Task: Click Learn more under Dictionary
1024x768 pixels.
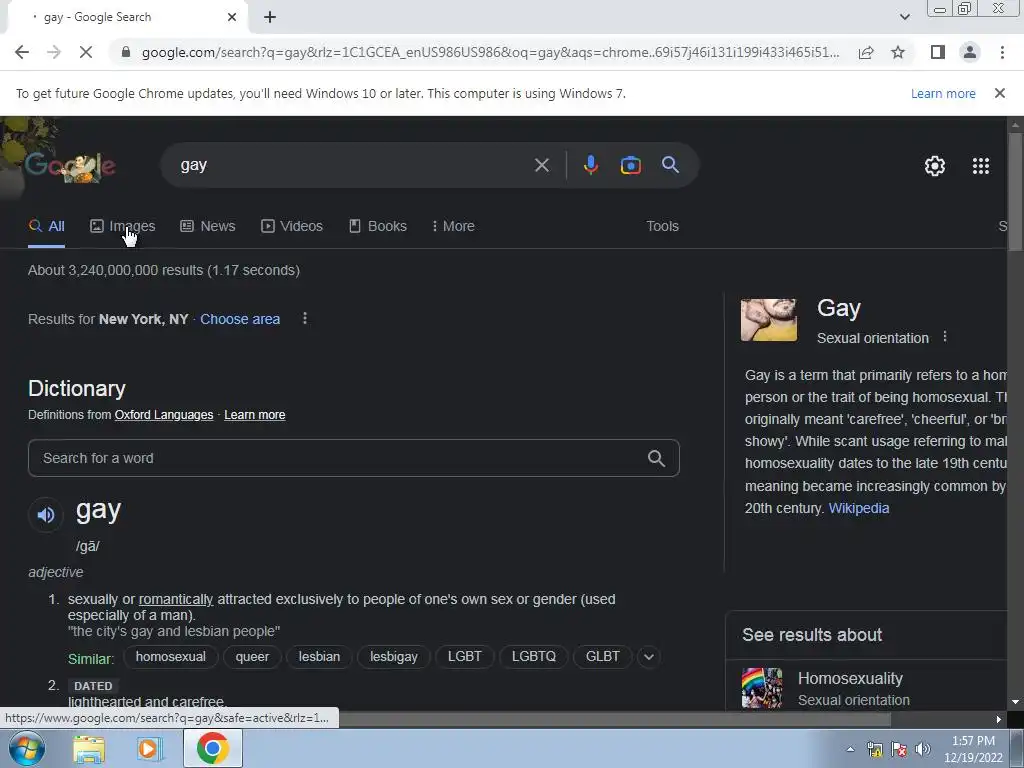Action: 255,415
